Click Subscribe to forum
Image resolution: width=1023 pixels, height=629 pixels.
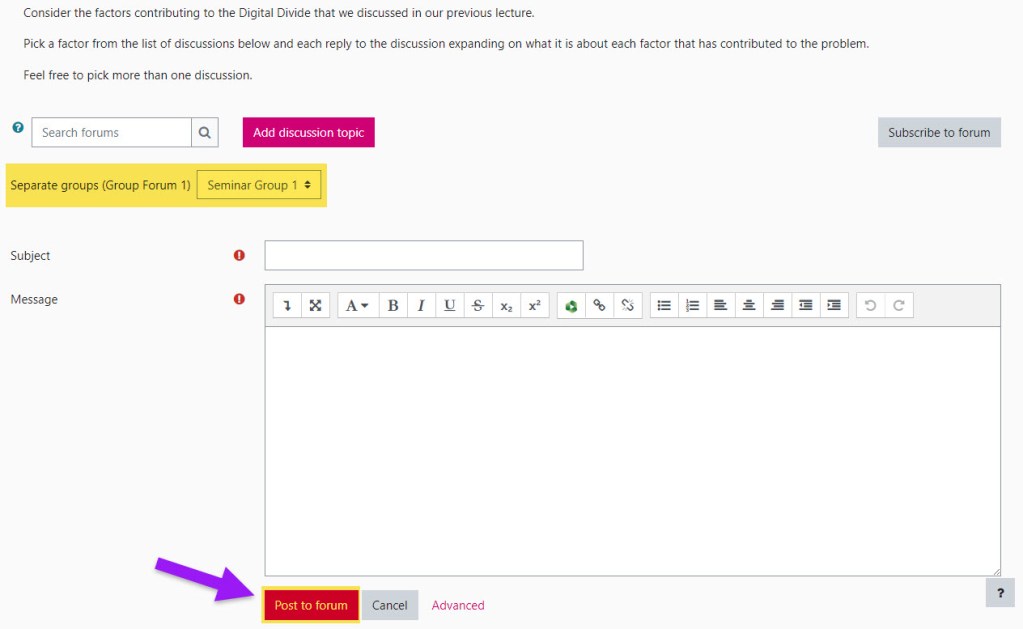(x=938, y=132)
